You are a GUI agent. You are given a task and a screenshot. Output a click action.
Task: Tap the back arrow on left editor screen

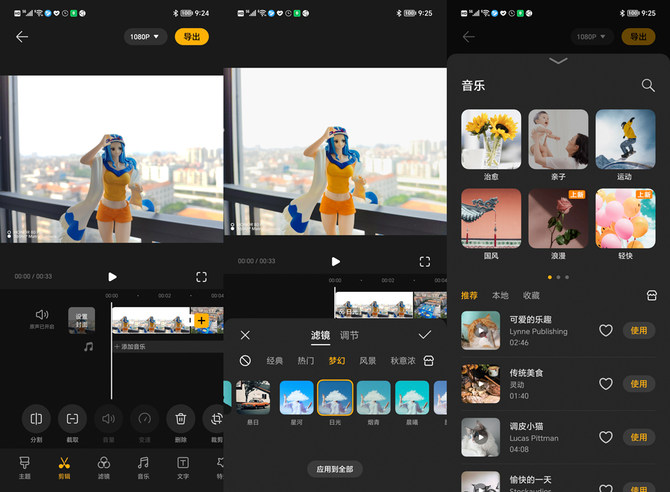22,37
